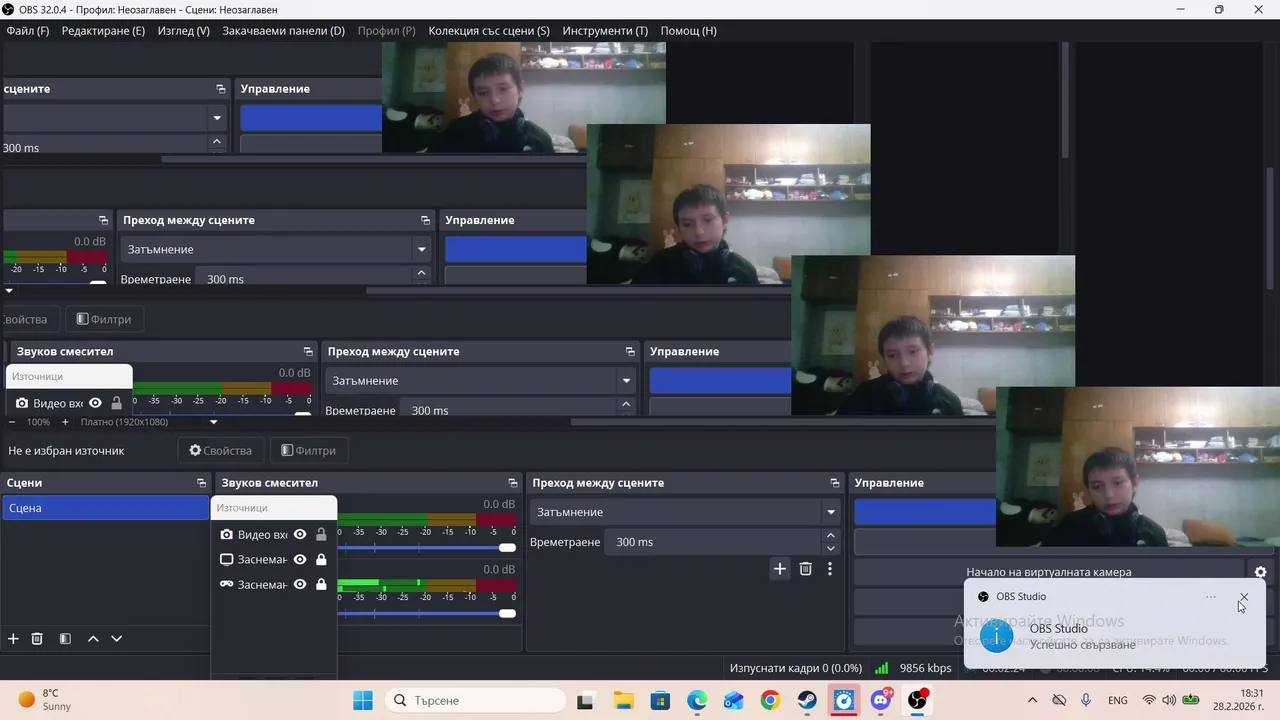Click the OBS Studio taskbar icon

tap(918, 701)
